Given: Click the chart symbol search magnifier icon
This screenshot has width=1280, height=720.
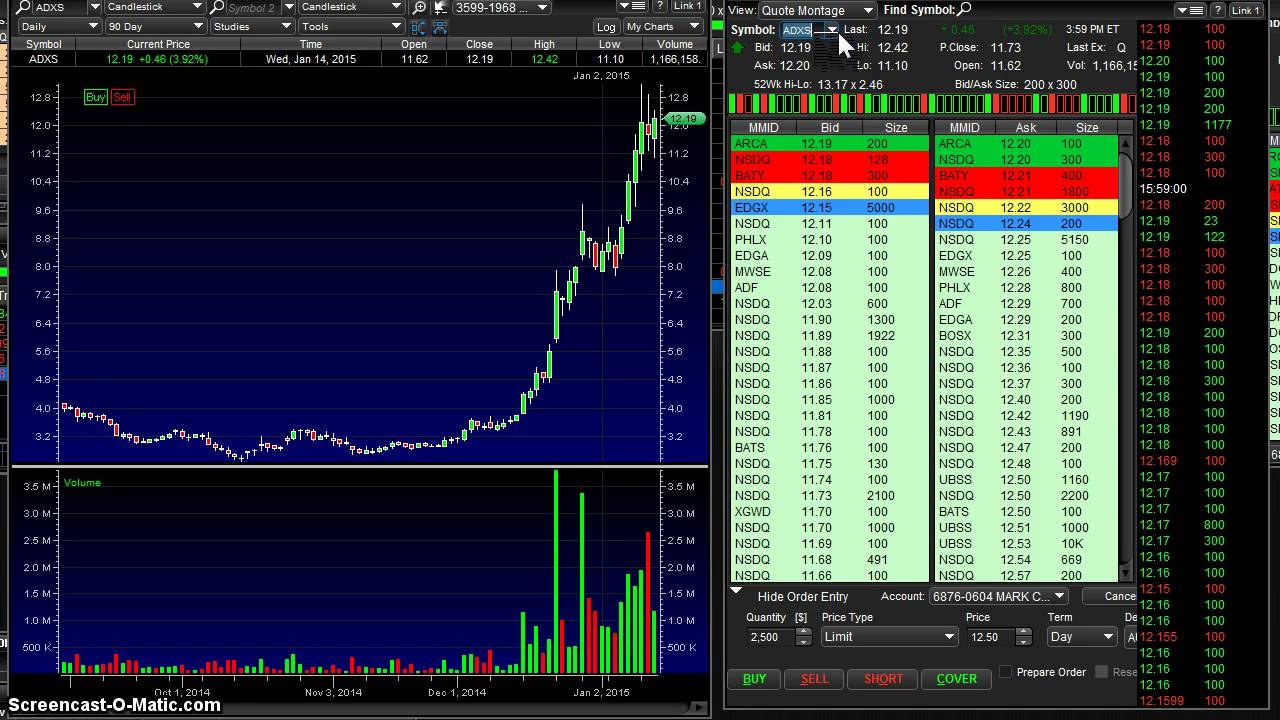Looking at the screenshot, I should pos(22,7).
